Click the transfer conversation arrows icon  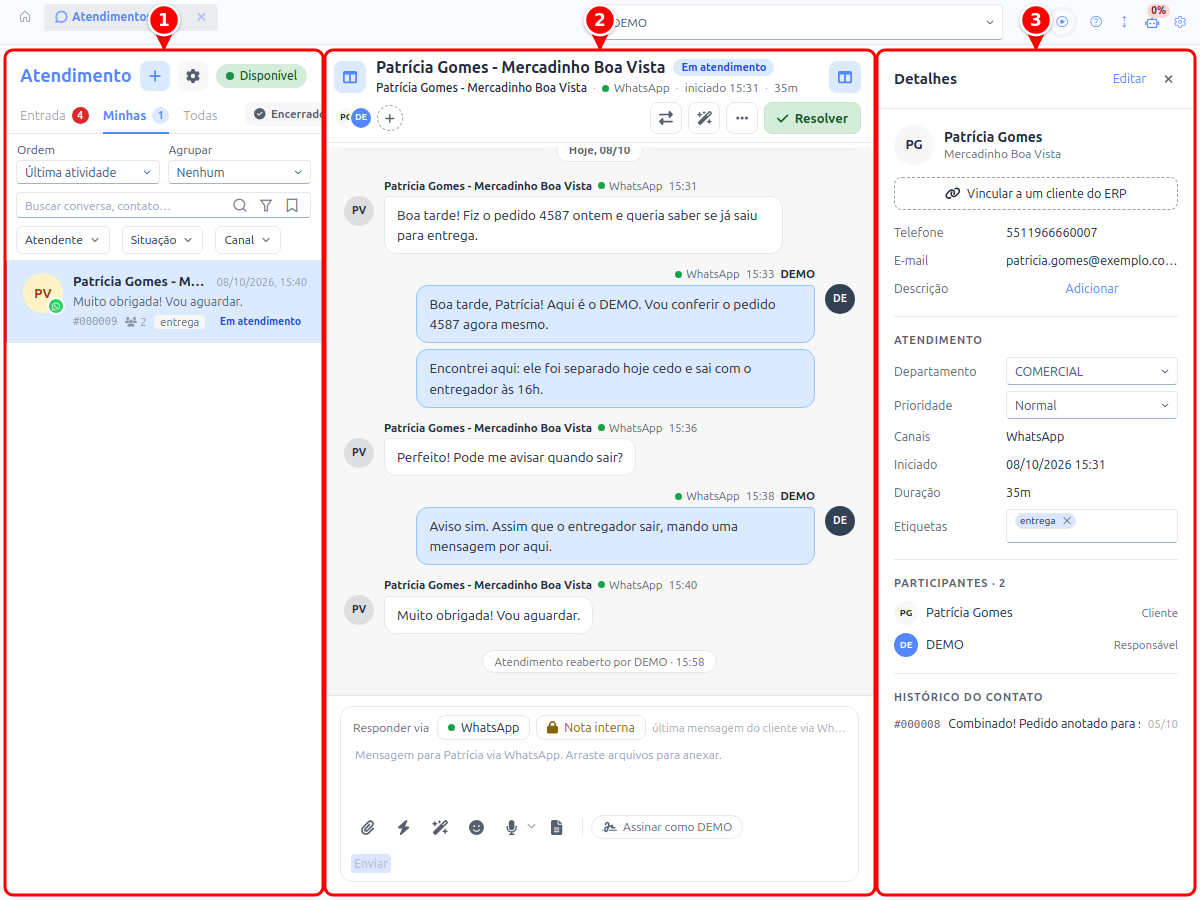665,118
